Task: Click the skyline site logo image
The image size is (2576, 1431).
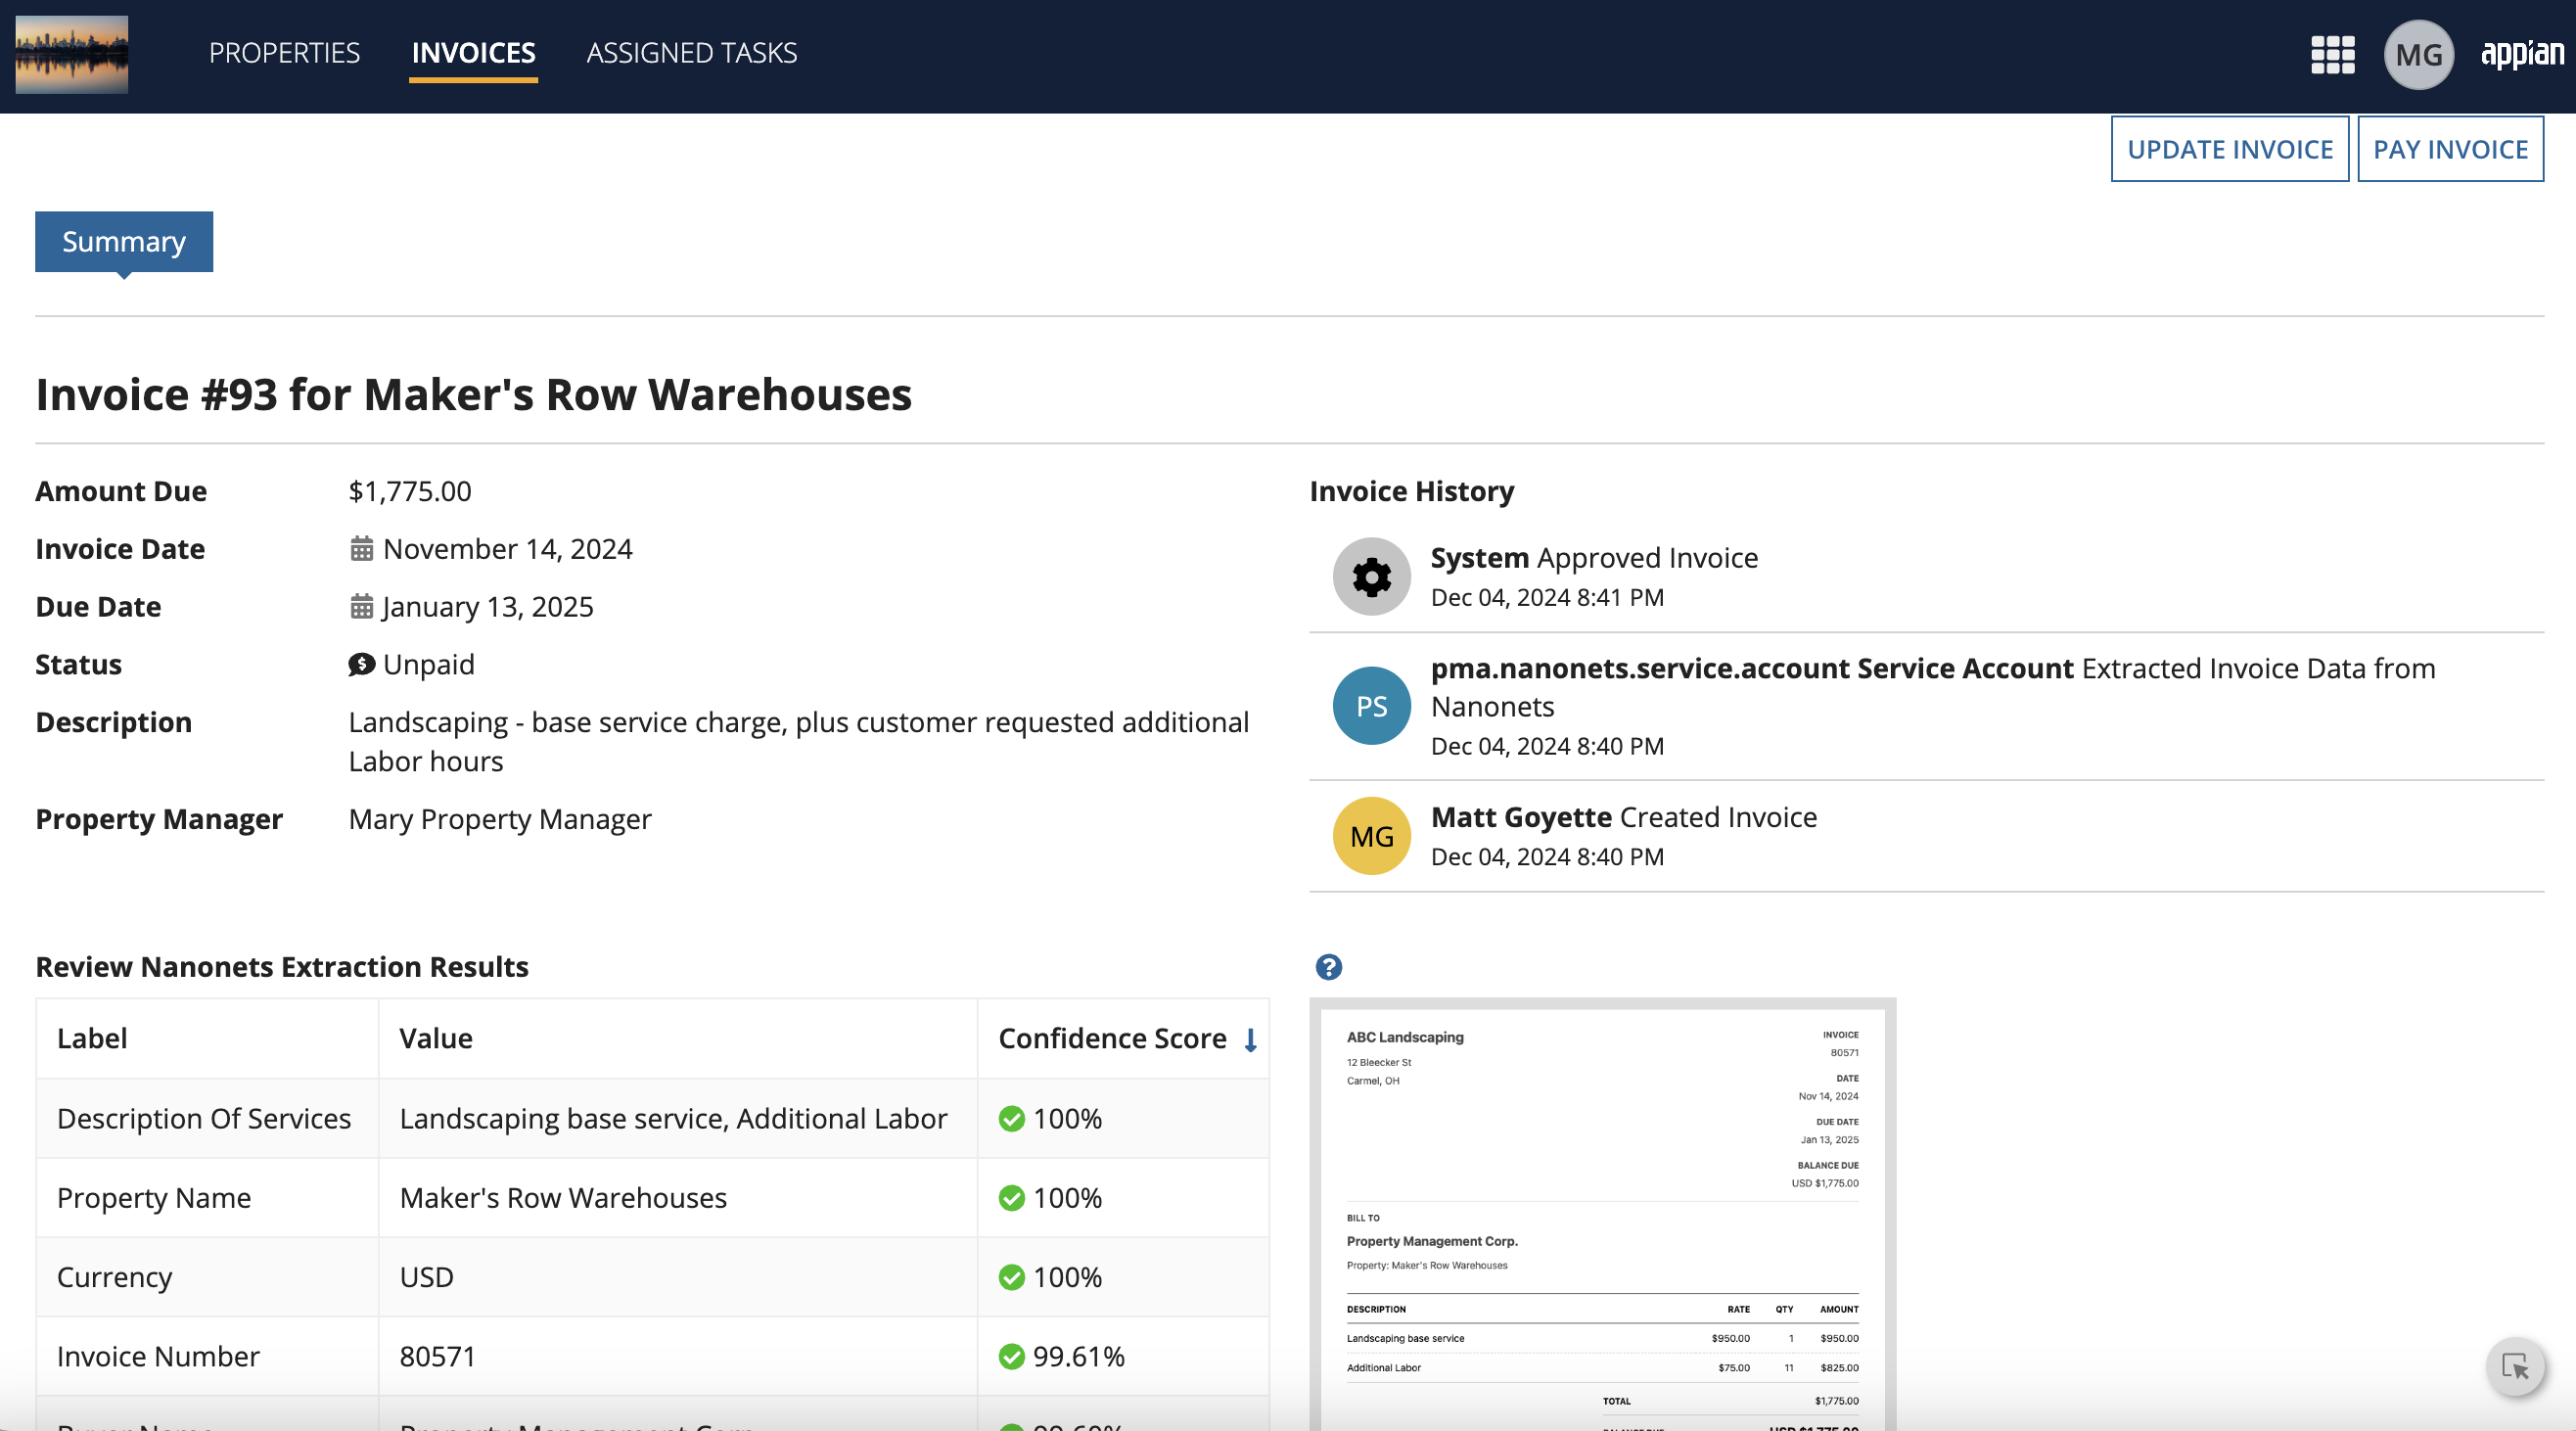Action: point(71,54)
